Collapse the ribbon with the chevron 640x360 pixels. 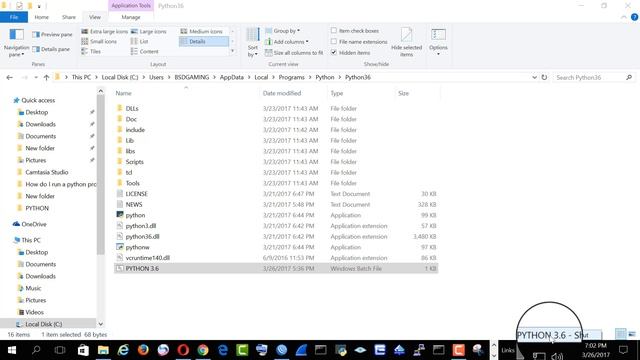[x=624, y=17]
